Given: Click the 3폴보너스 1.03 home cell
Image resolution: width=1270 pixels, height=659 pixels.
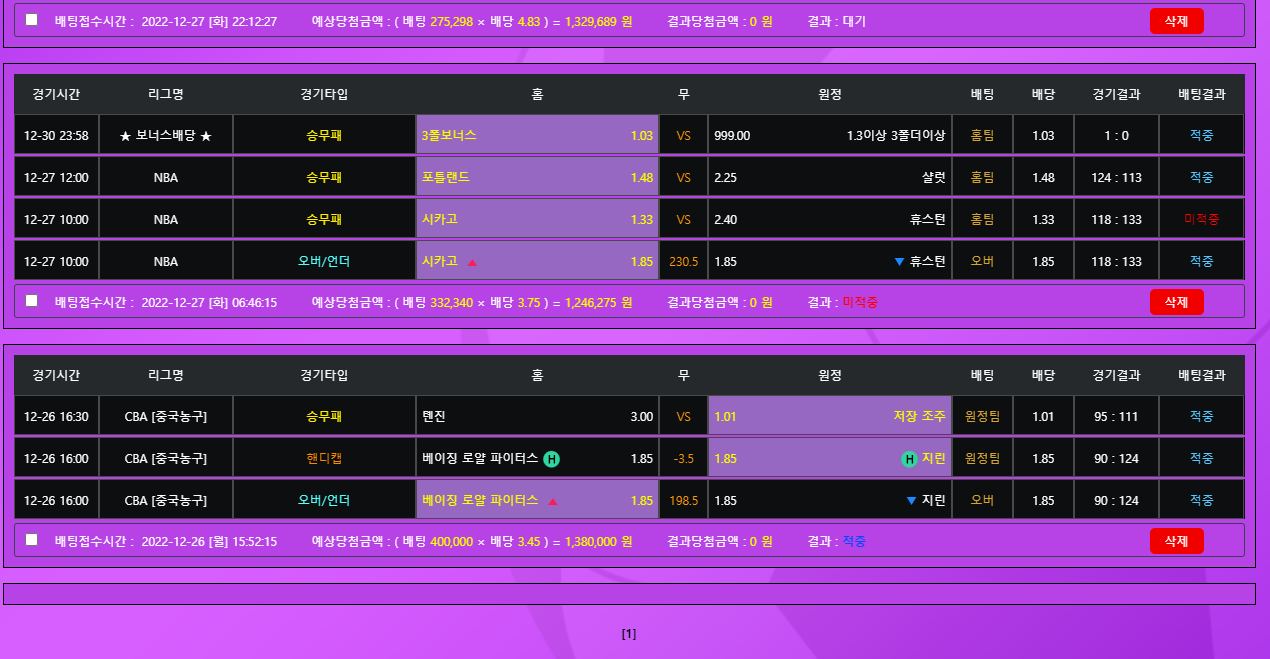Looking at the screenshot, I should [537, 135].
